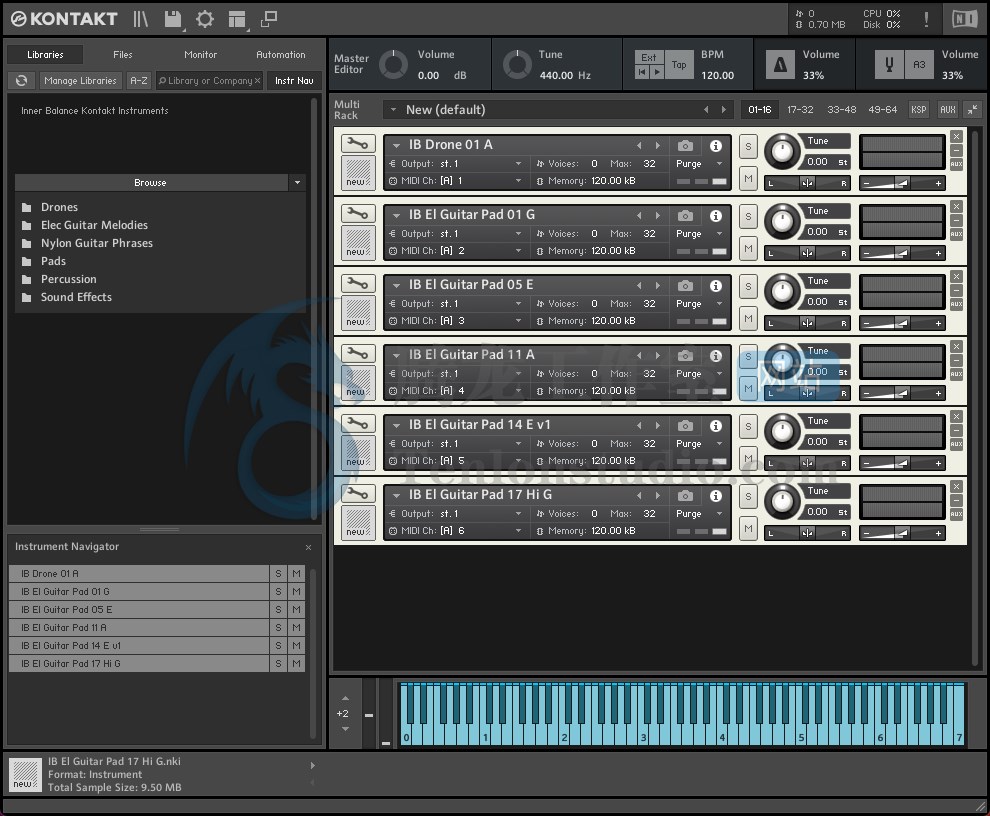Solo IB El Guitar Pad 05 E in the rack
The image size is (990, 816).
coord(748,287)
